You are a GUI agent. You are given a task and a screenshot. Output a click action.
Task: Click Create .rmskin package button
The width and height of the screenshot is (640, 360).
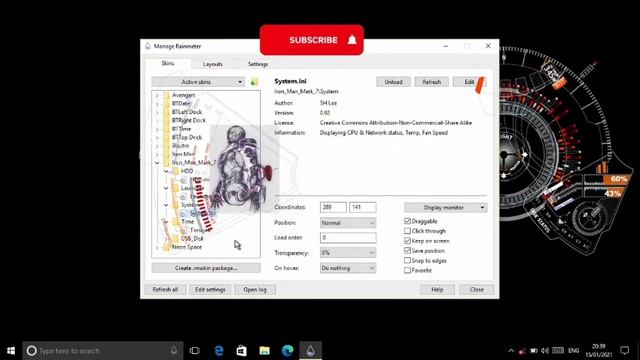pos(206,268)
